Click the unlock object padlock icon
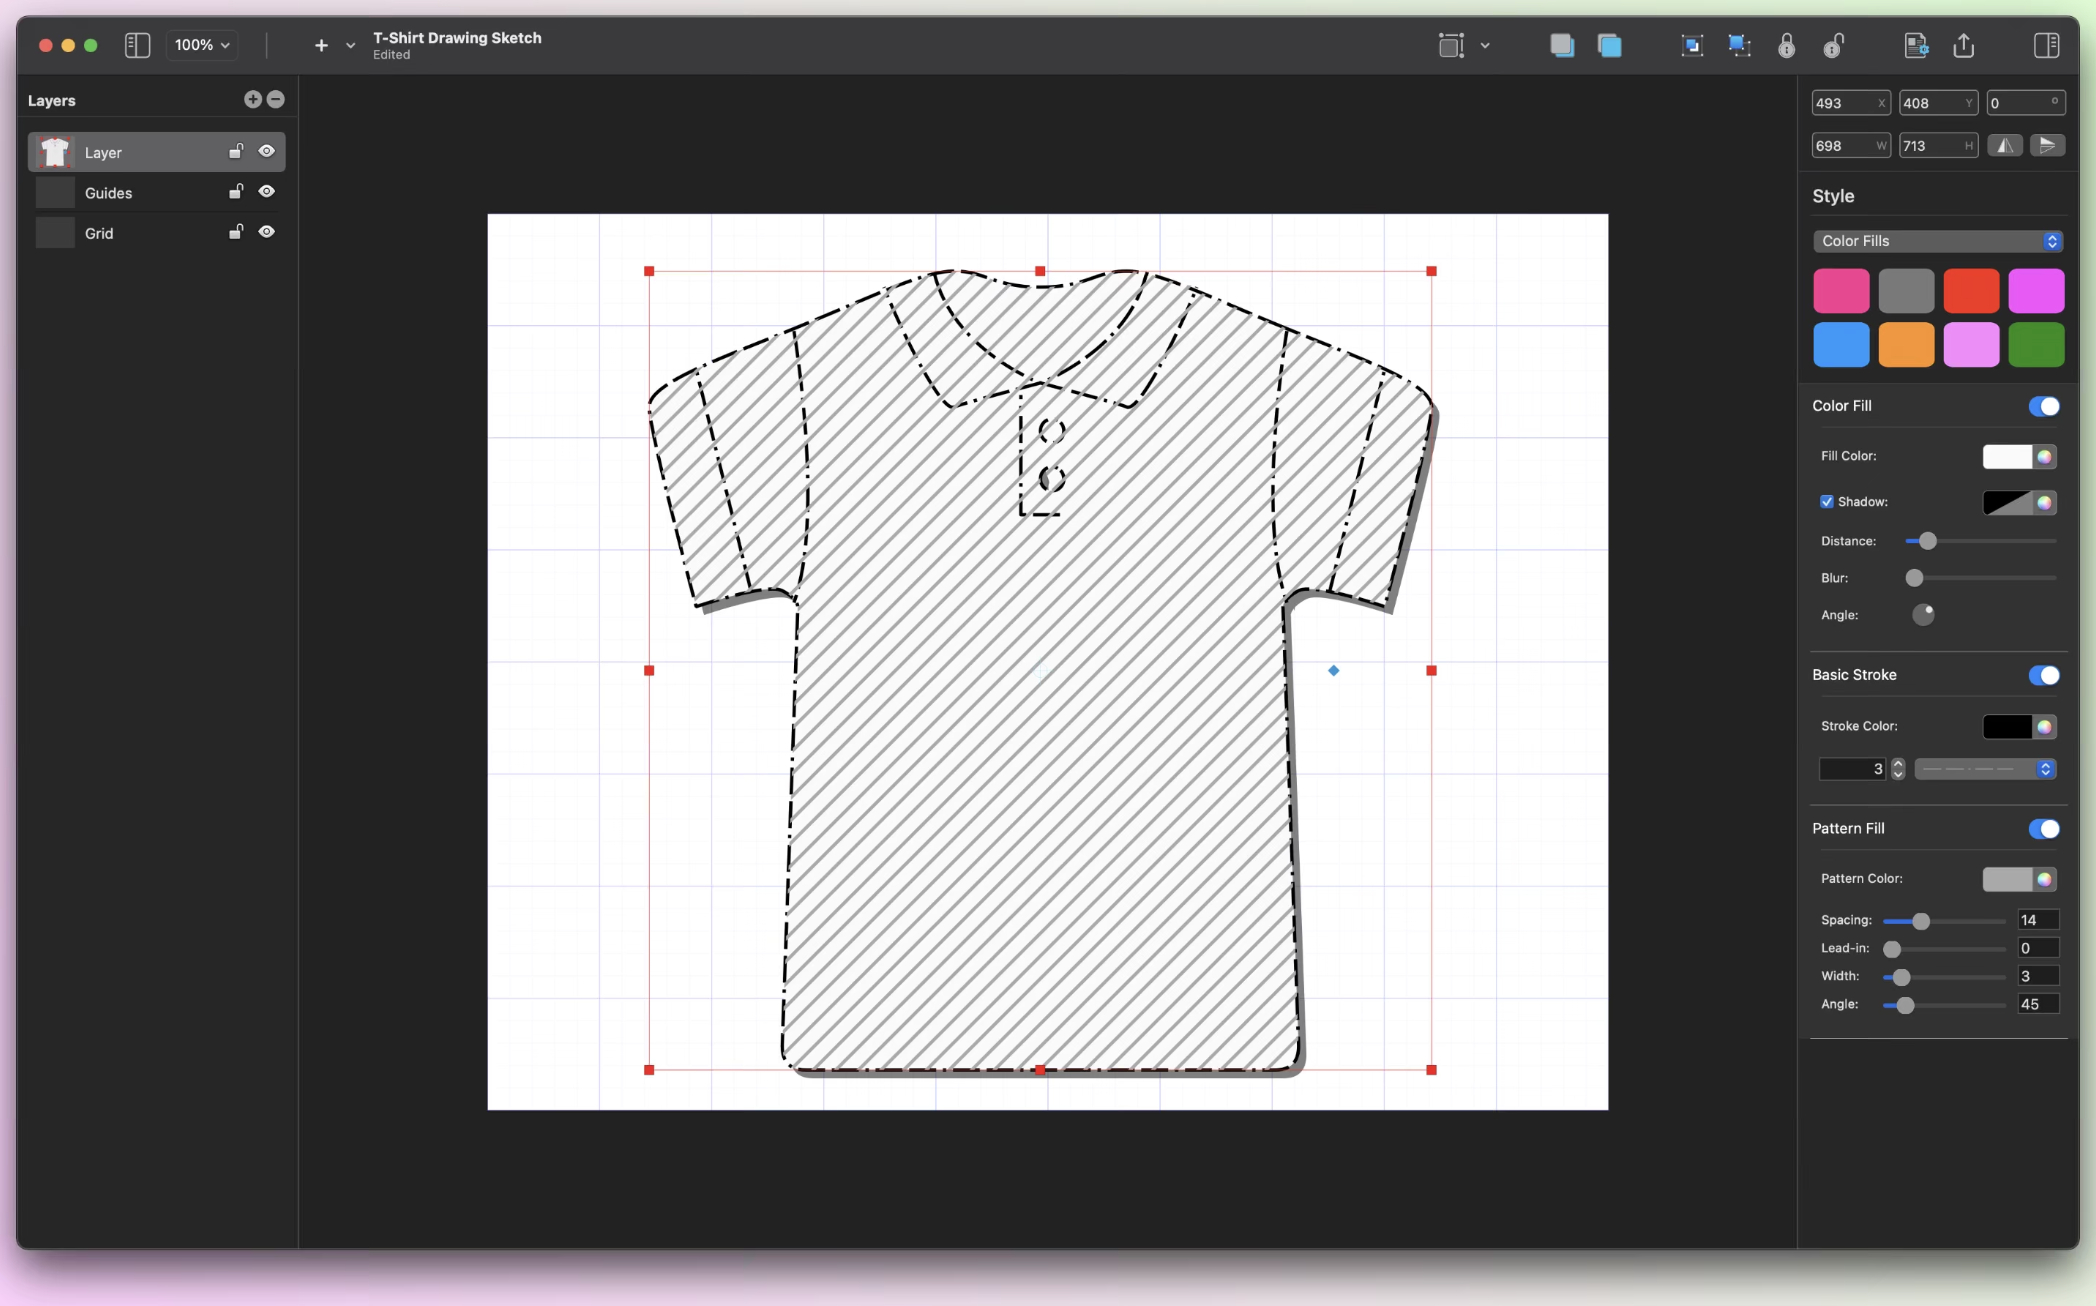 pos(1833,45)
